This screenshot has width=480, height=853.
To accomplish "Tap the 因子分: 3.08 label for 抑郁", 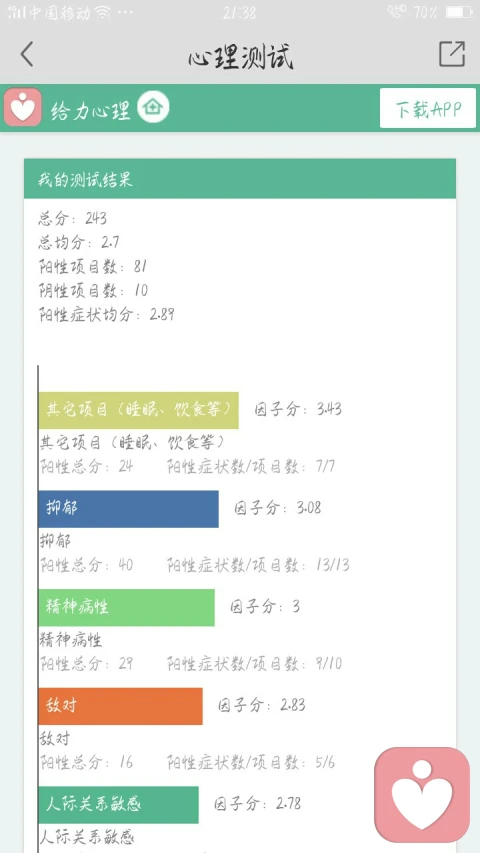I will [278, 508].
